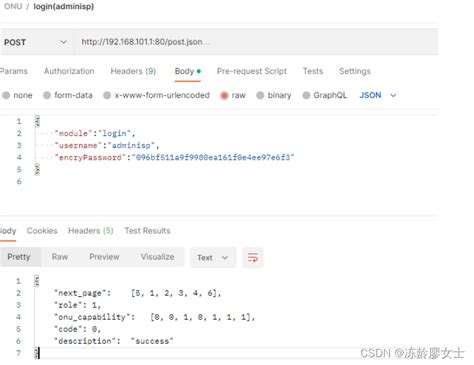This screenshot has width=474, height=365.
Task: Switch response view to Raw
Action: pyautogui.click(x=60, y=257)
